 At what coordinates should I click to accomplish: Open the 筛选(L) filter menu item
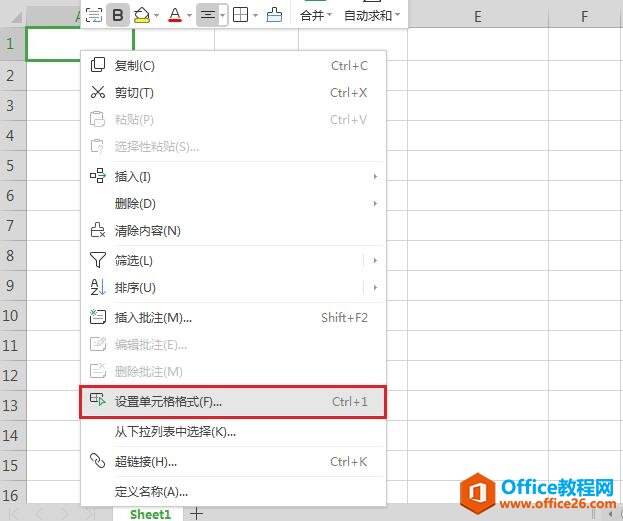coord(233,260)
